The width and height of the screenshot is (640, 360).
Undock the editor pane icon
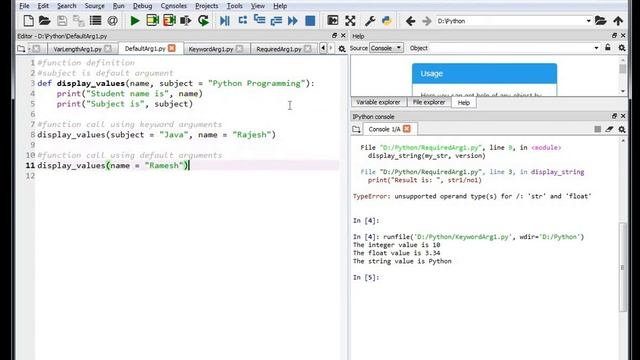[334, 36]
